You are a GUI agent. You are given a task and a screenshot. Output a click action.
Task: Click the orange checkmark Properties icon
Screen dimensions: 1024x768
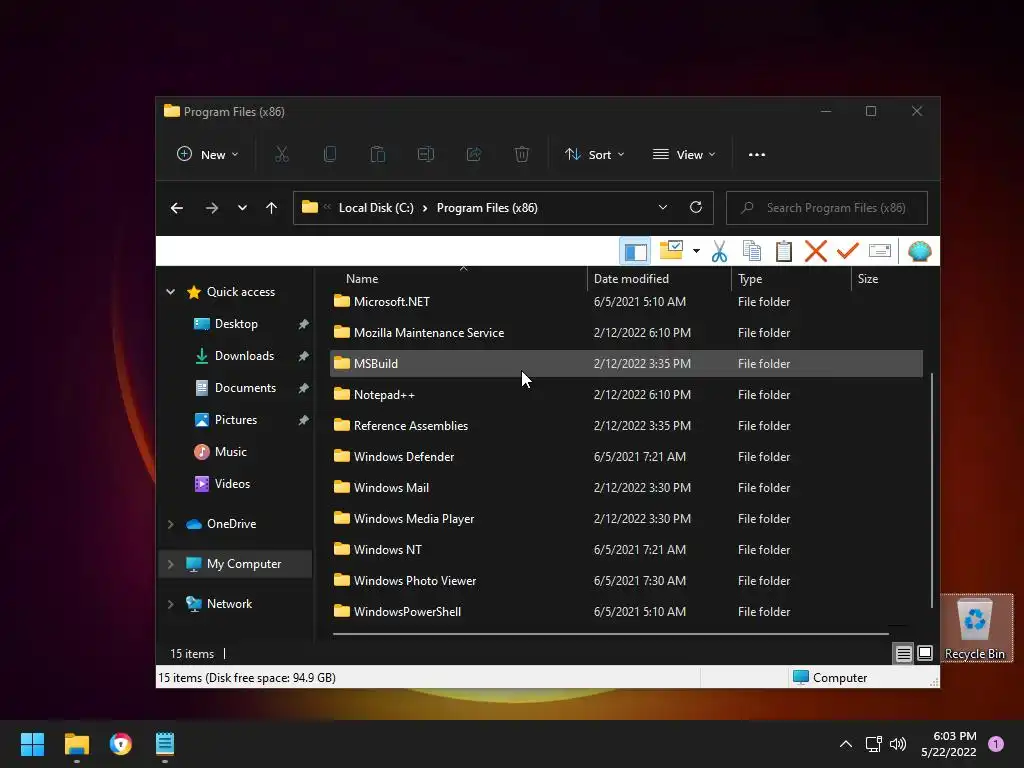pyautogui.click(x=848, y=251)
